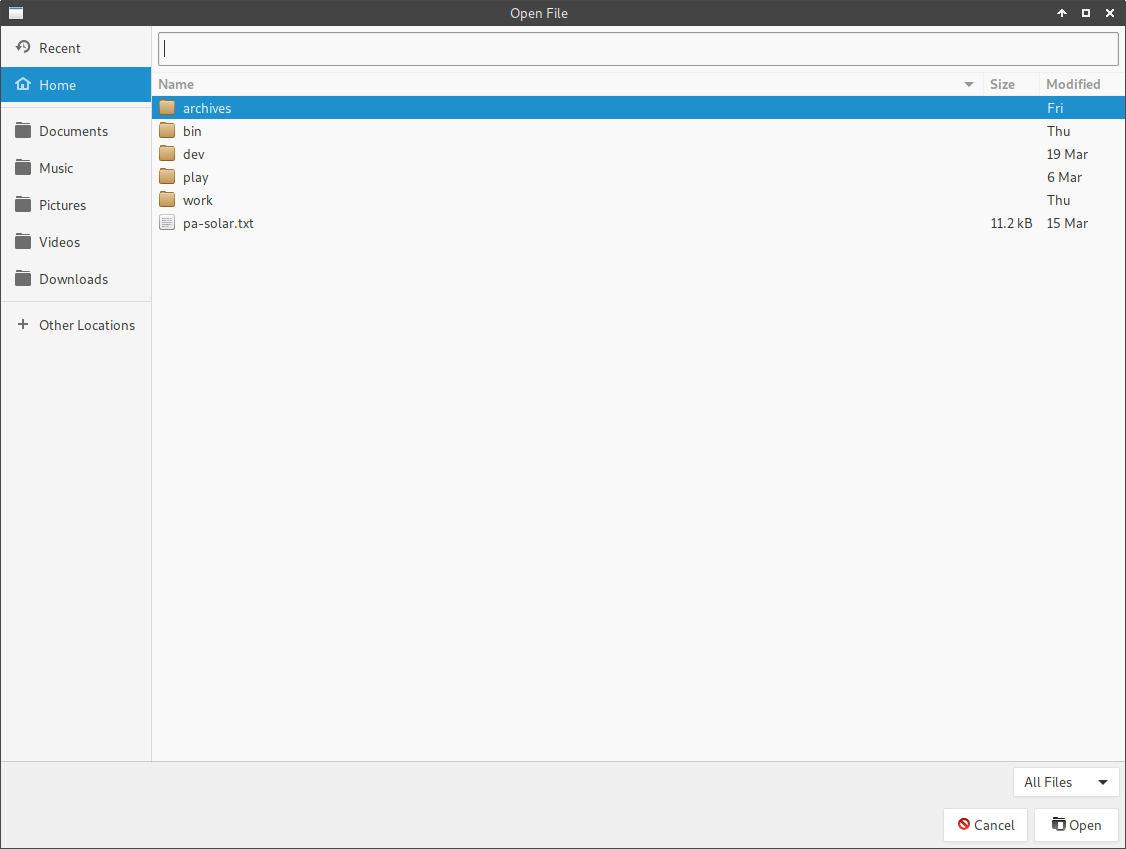This screenshot has width=1126, height=849.
Task: Select the work folder entry
Action: pos(197,200)
